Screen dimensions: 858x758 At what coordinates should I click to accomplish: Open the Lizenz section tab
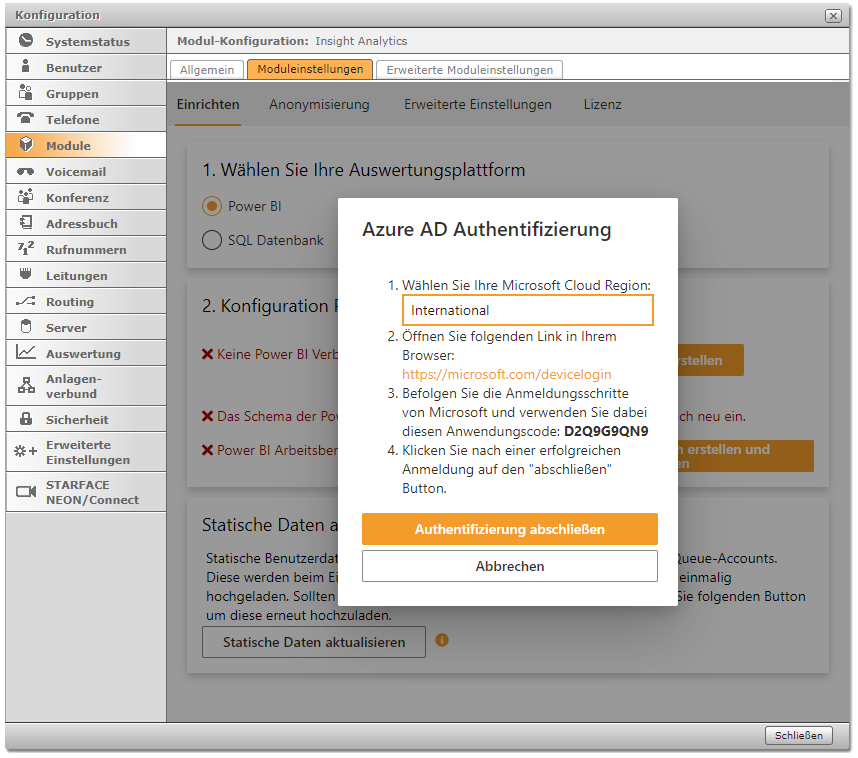(602, 104)
